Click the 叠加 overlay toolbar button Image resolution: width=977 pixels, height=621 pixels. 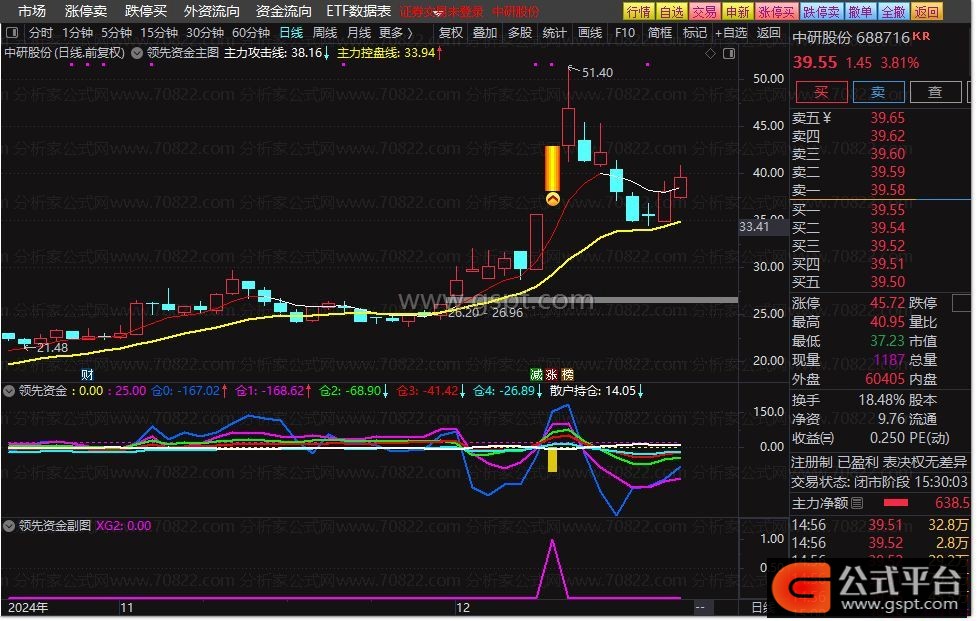click(x=485, y=32)
